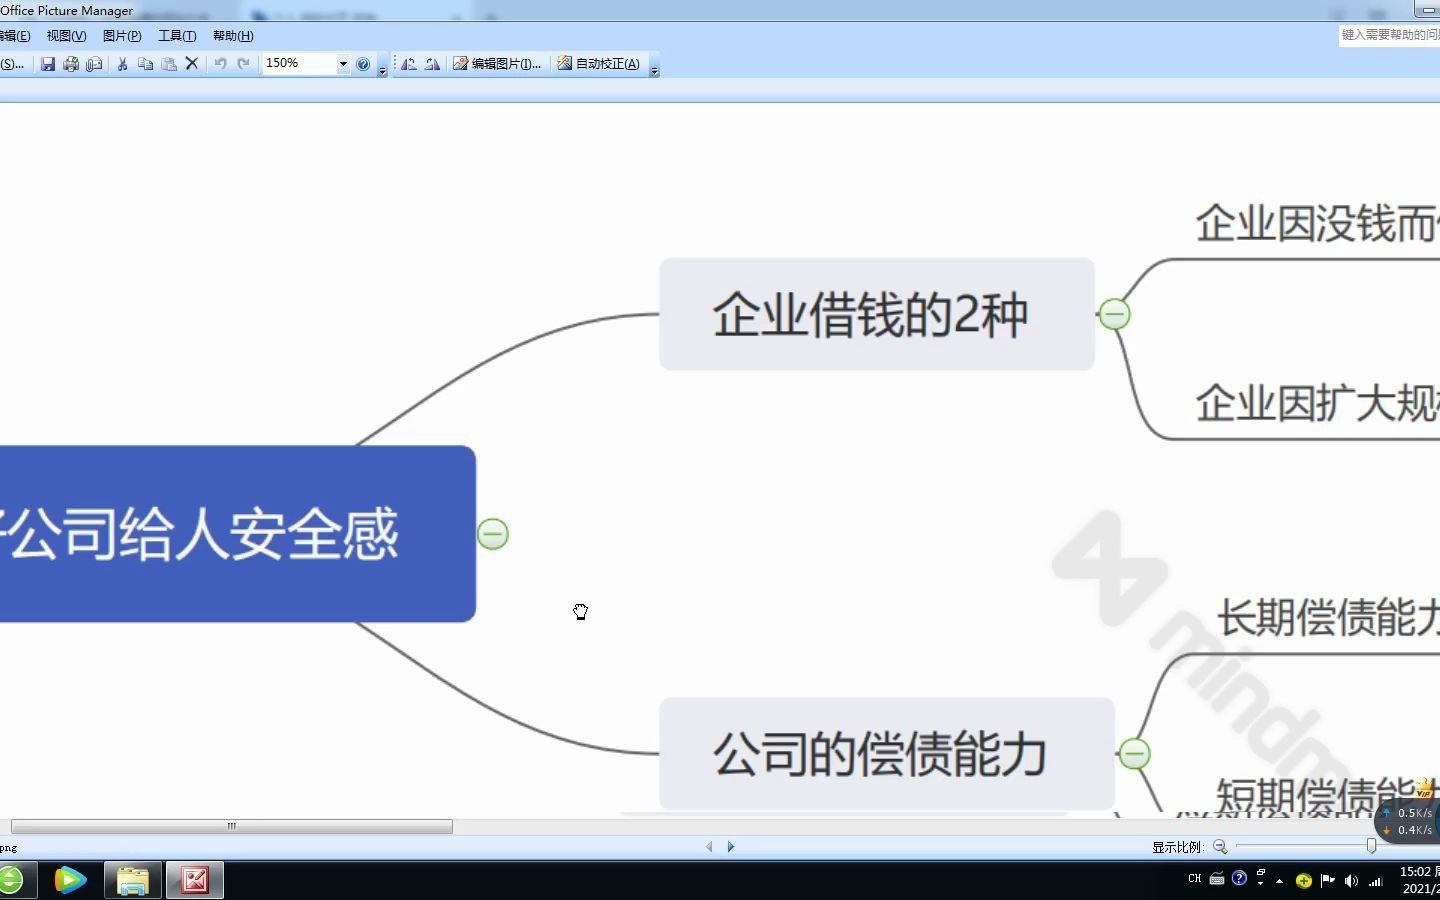Open the 视图(V) menu
The image size is (1440, 900).
click(x=66, y=36)
